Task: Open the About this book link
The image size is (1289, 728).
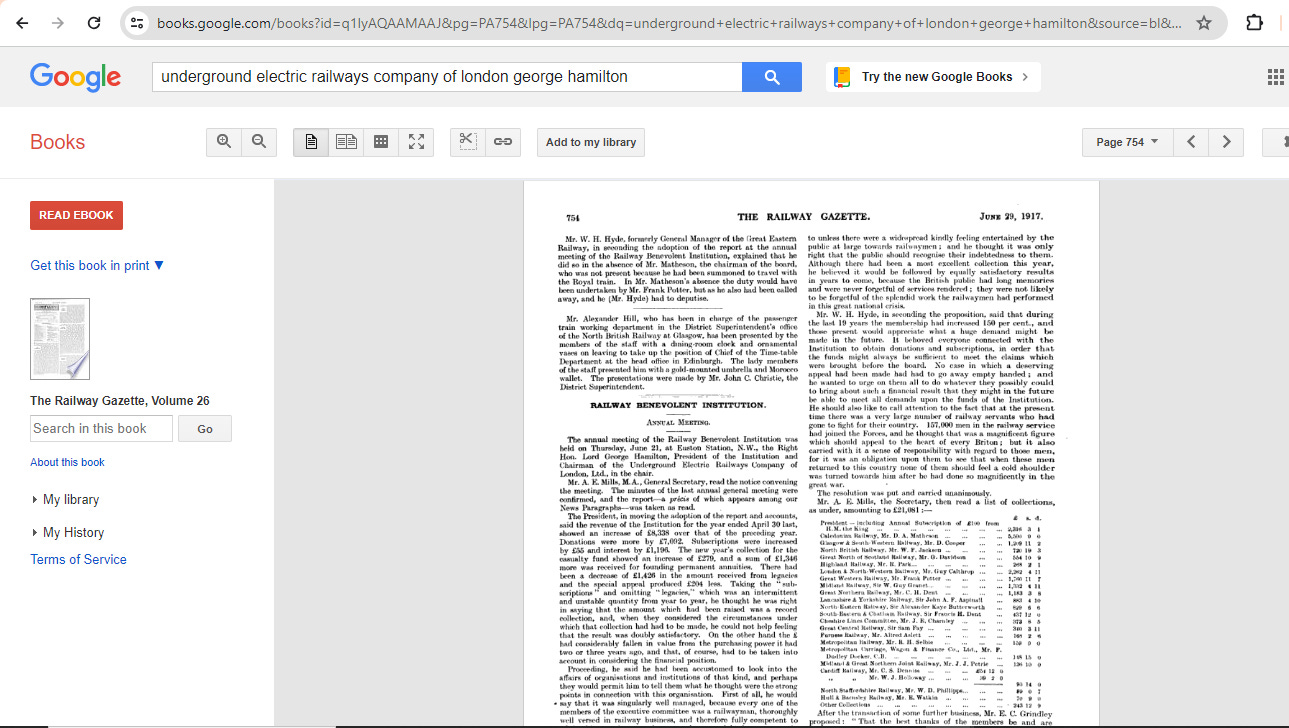Action: [x=67, y=462]
